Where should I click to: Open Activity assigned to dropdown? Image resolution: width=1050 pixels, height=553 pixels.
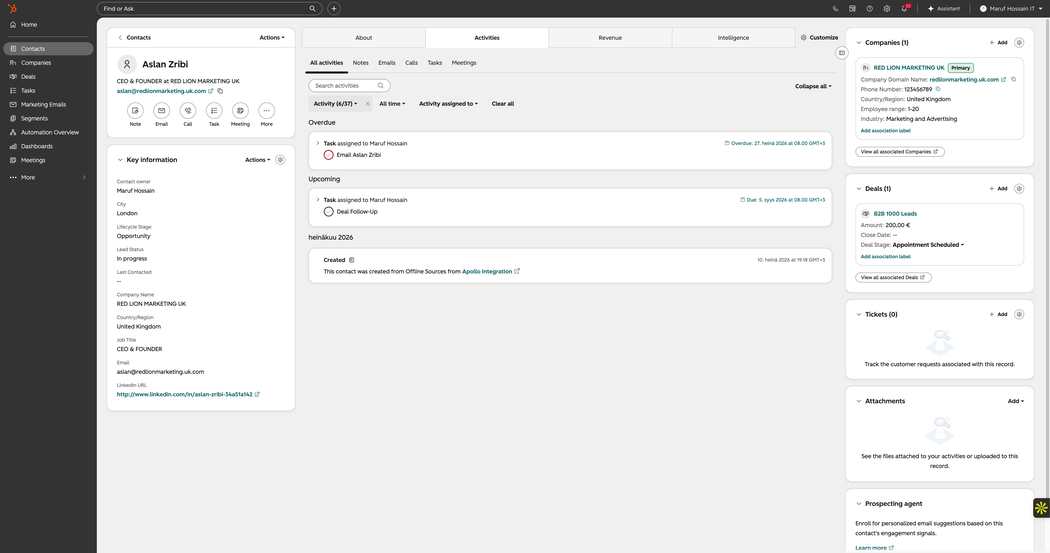point(448,104)
